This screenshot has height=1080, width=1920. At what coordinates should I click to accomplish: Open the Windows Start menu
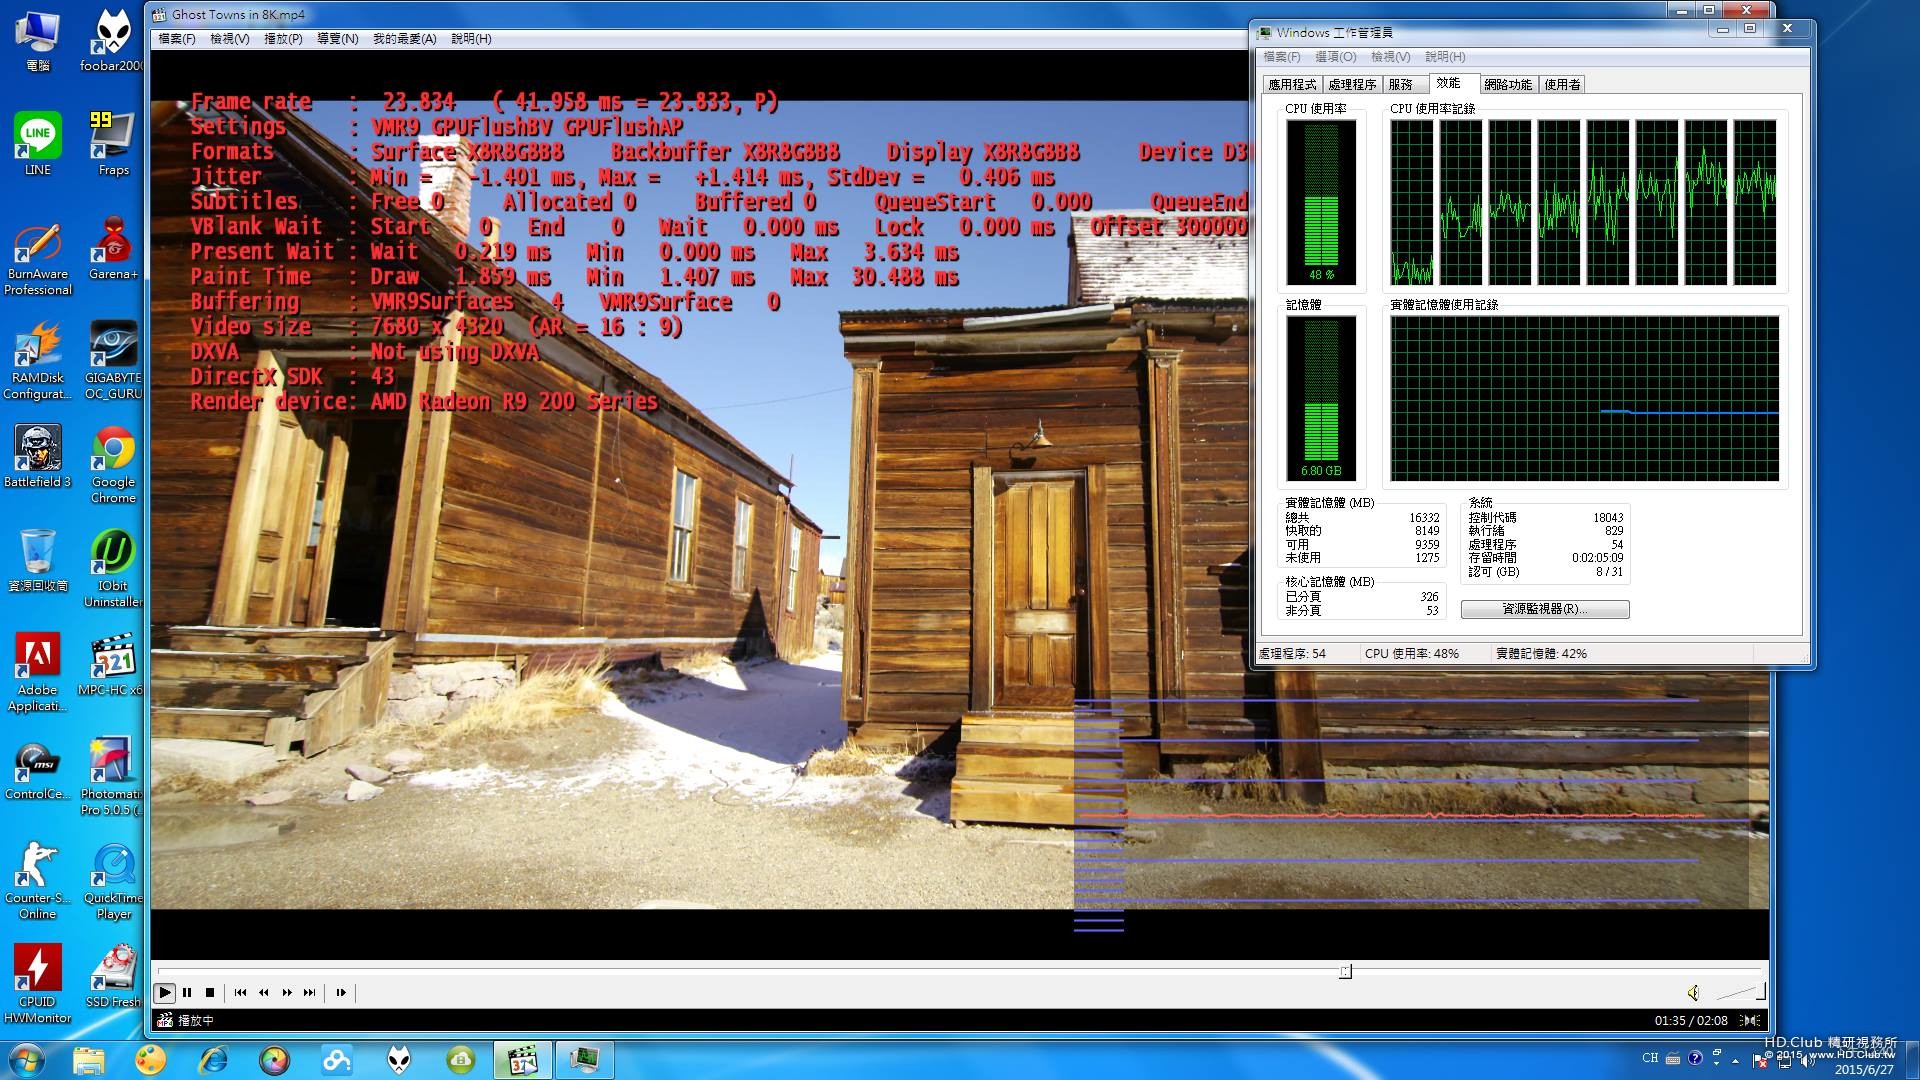click(27, 1060)
